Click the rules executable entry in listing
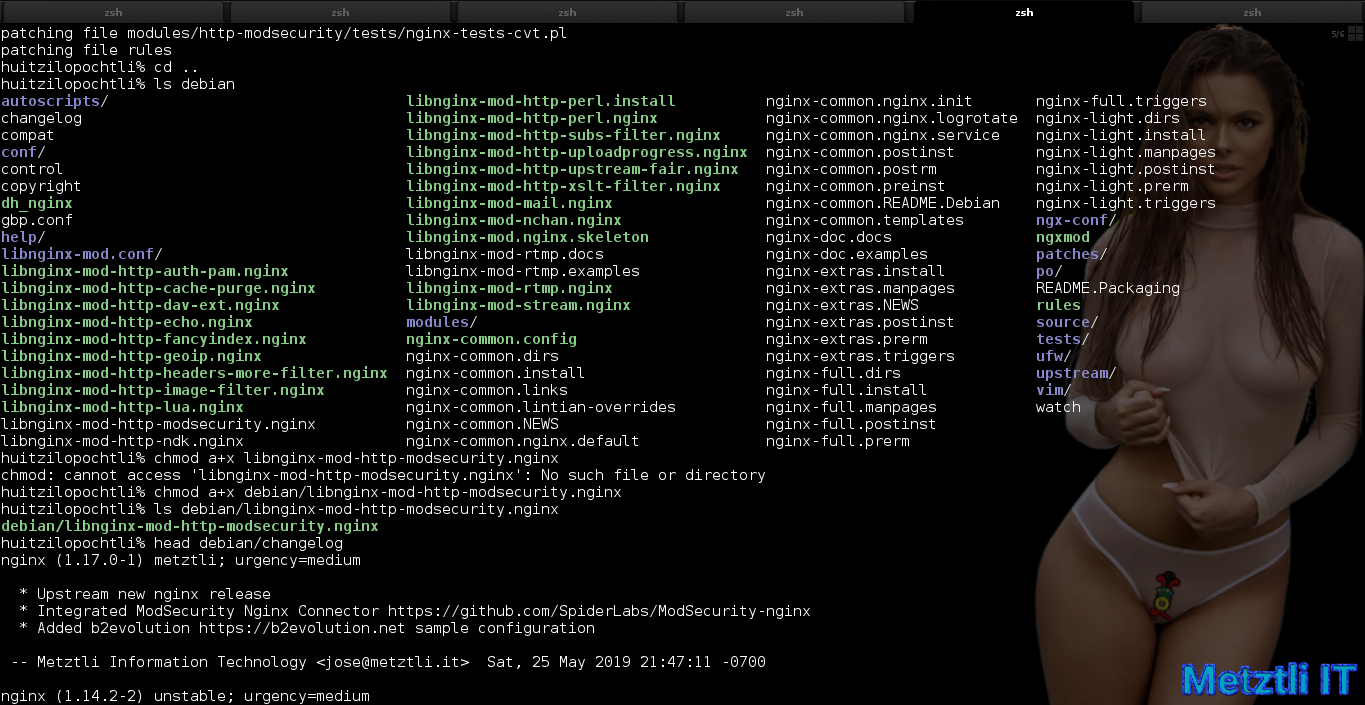The width and height of the screenshot is (1365, 705). tap(1058, 305)
